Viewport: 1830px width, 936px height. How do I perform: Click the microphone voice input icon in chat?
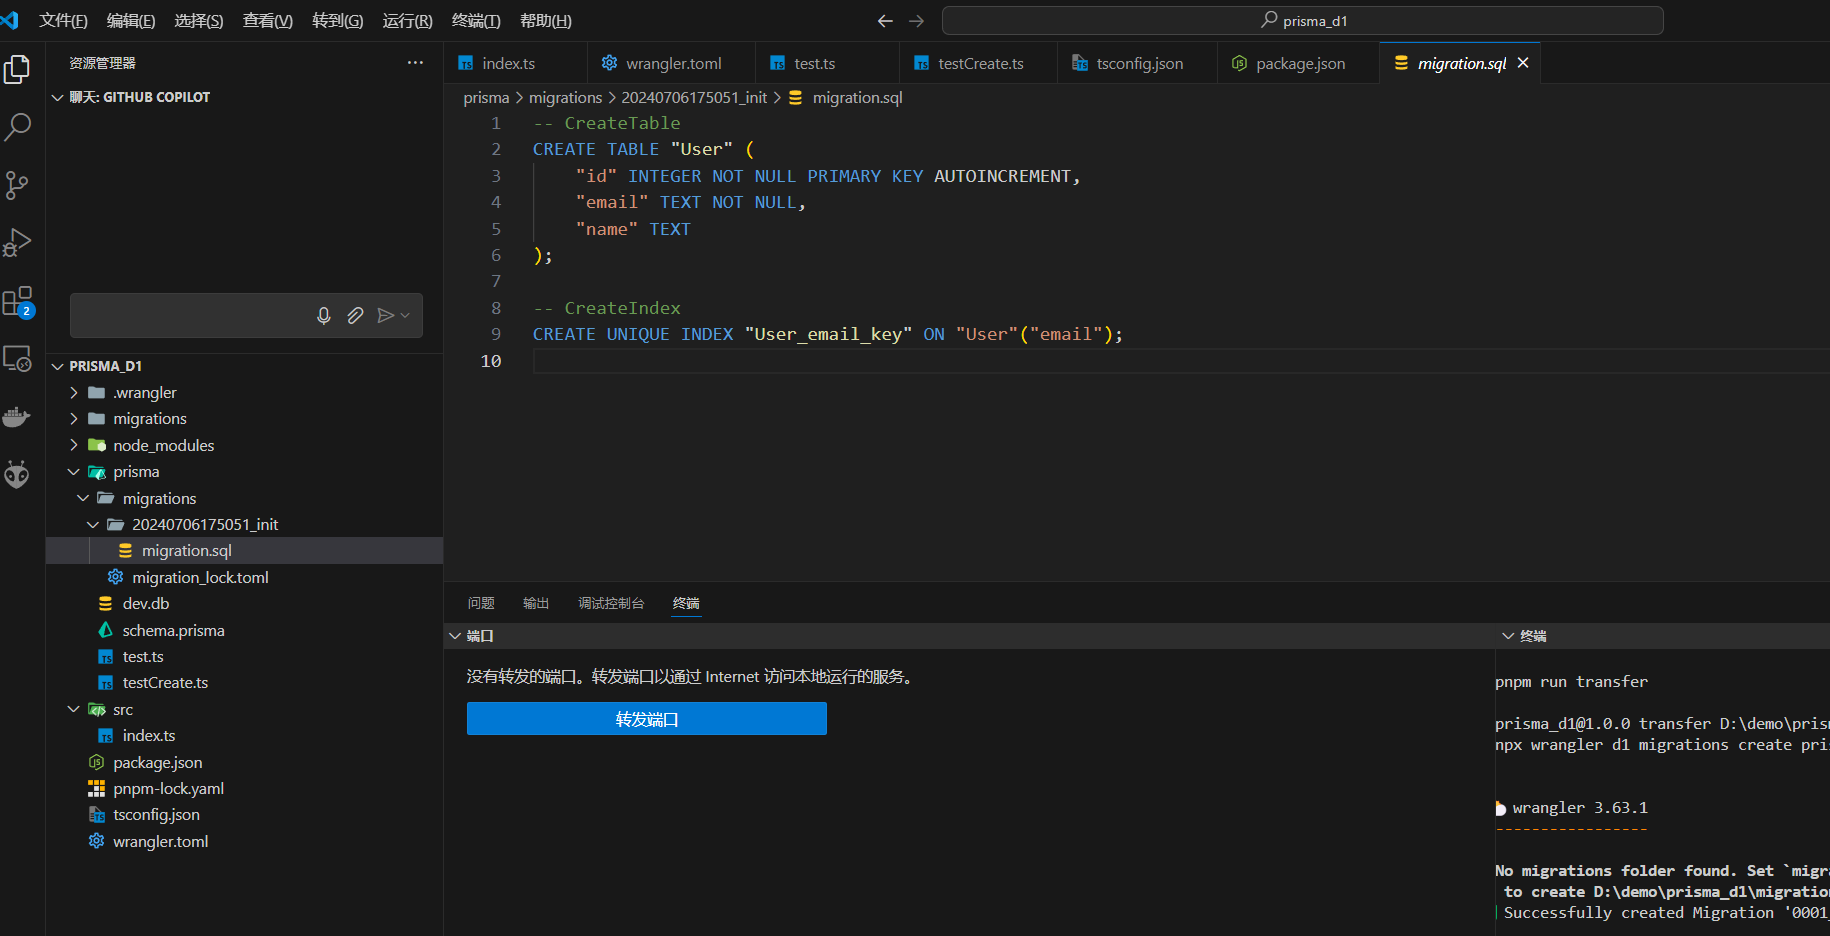click(324, 316)
